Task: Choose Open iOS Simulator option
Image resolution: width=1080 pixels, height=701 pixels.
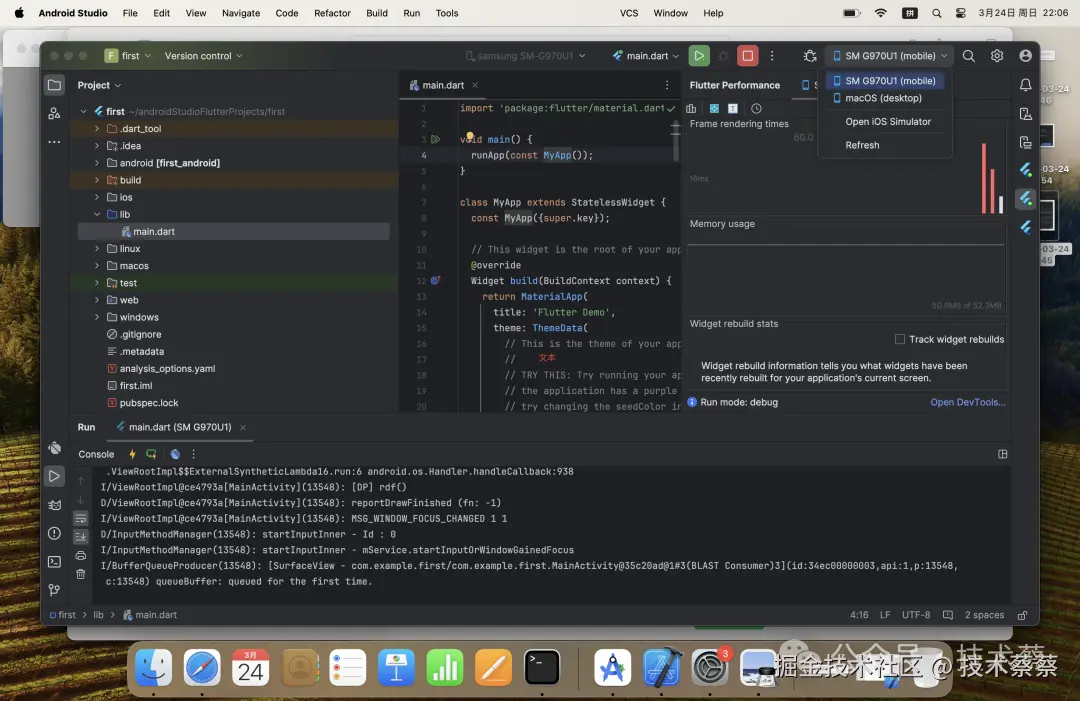Action: pos(888,122)
